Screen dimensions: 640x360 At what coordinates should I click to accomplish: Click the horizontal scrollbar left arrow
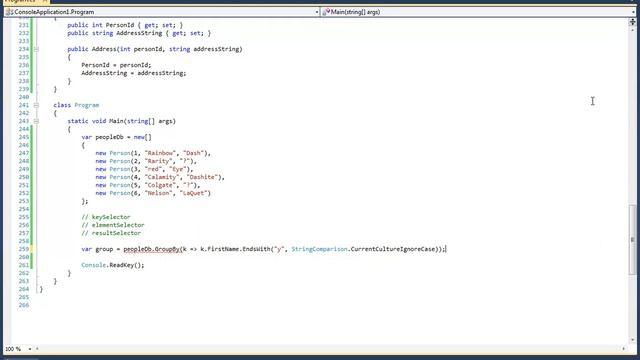[x=37, y=349]
